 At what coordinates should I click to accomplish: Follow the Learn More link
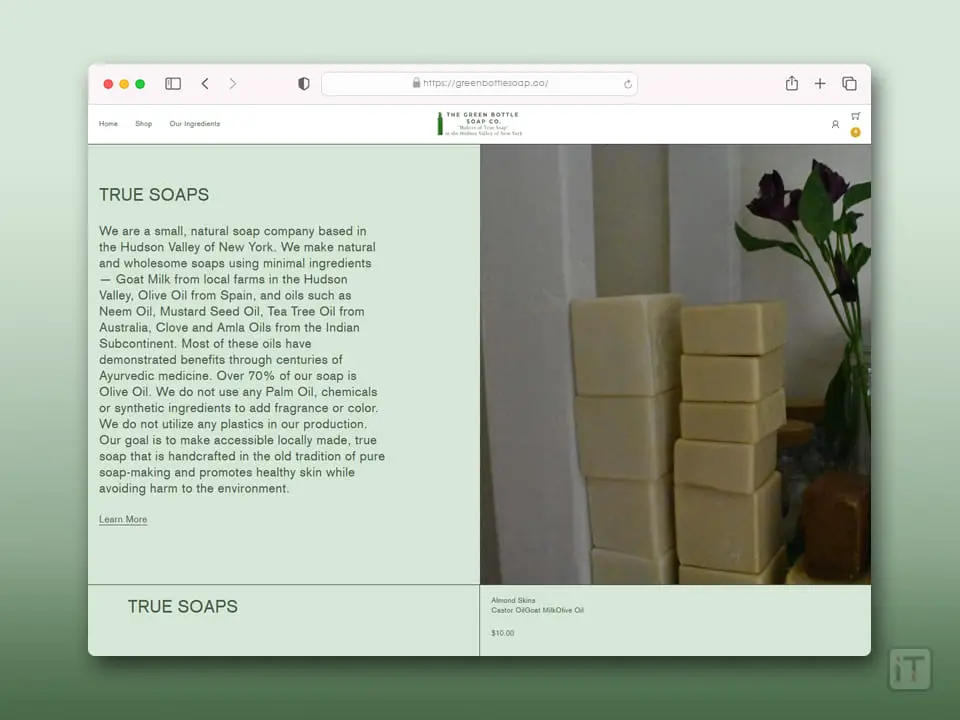[x=123, y=520]
